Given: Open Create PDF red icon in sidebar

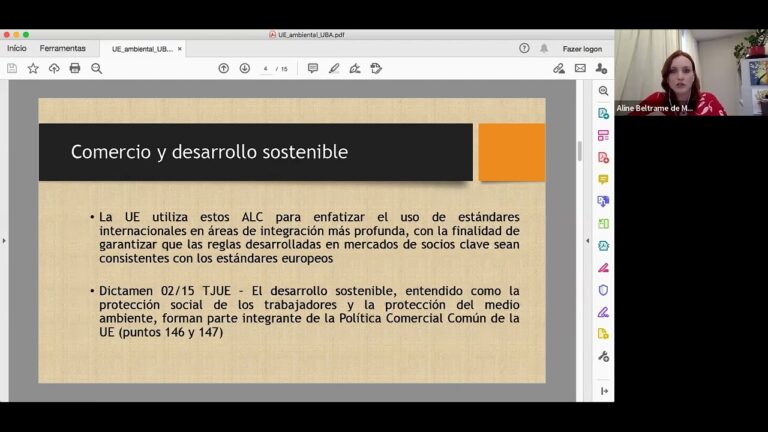Looking at the screenshot, I should tap(603, 158).
